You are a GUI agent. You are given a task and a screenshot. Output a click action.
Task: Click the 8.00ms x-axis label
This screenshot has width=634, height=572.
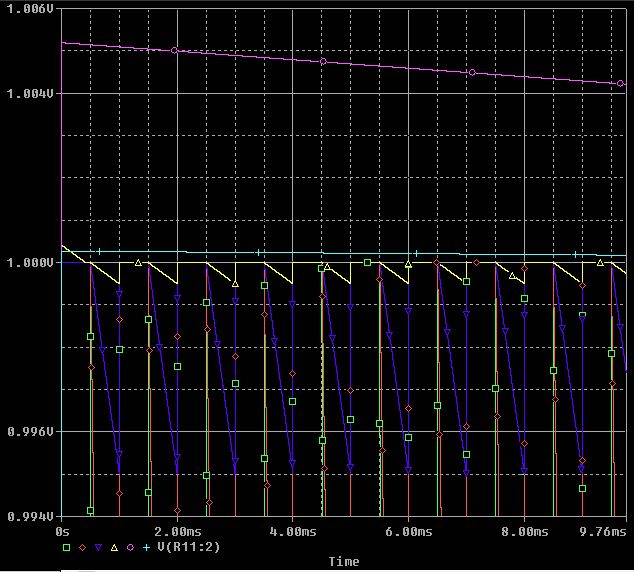pos(524,531)
